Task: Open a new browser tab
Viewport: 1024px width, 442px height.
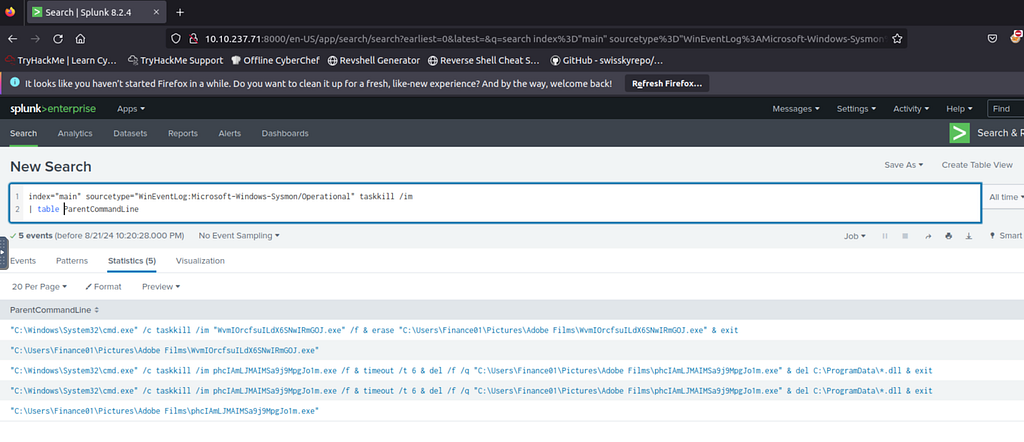Action: [180, 12]
